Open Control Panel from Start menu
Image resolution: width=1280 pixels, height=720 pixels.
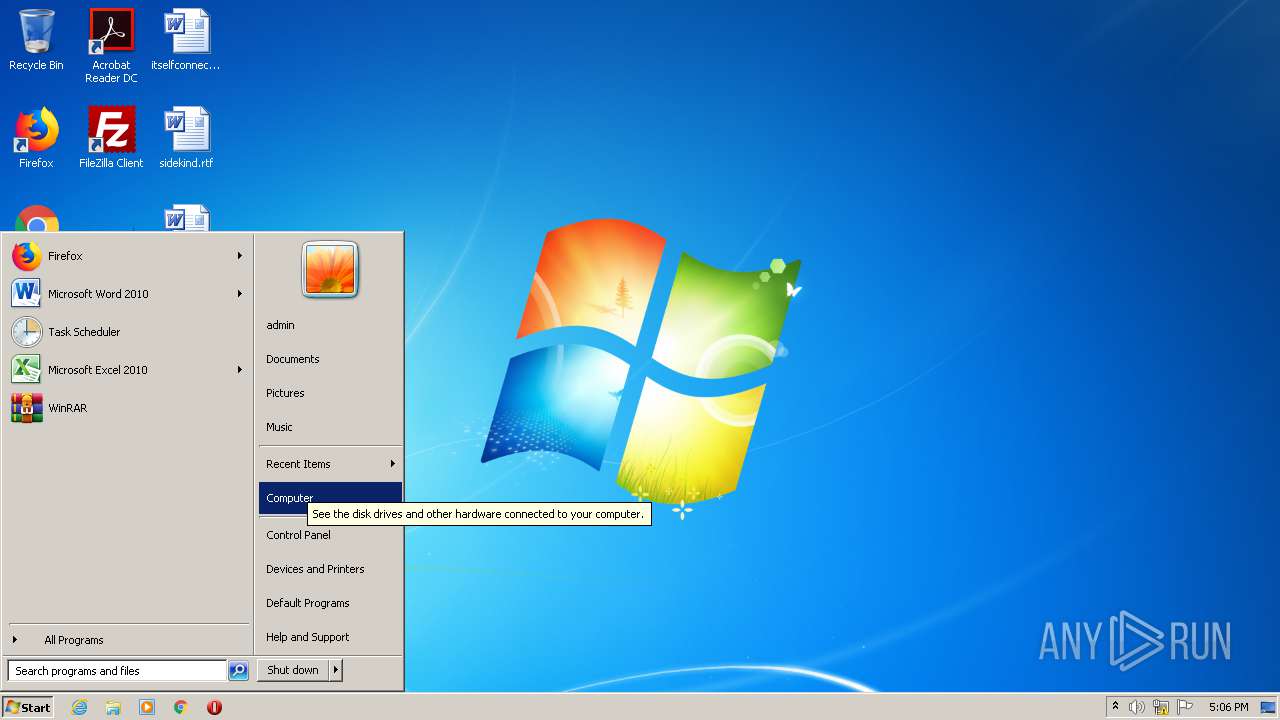click(330, 535)
